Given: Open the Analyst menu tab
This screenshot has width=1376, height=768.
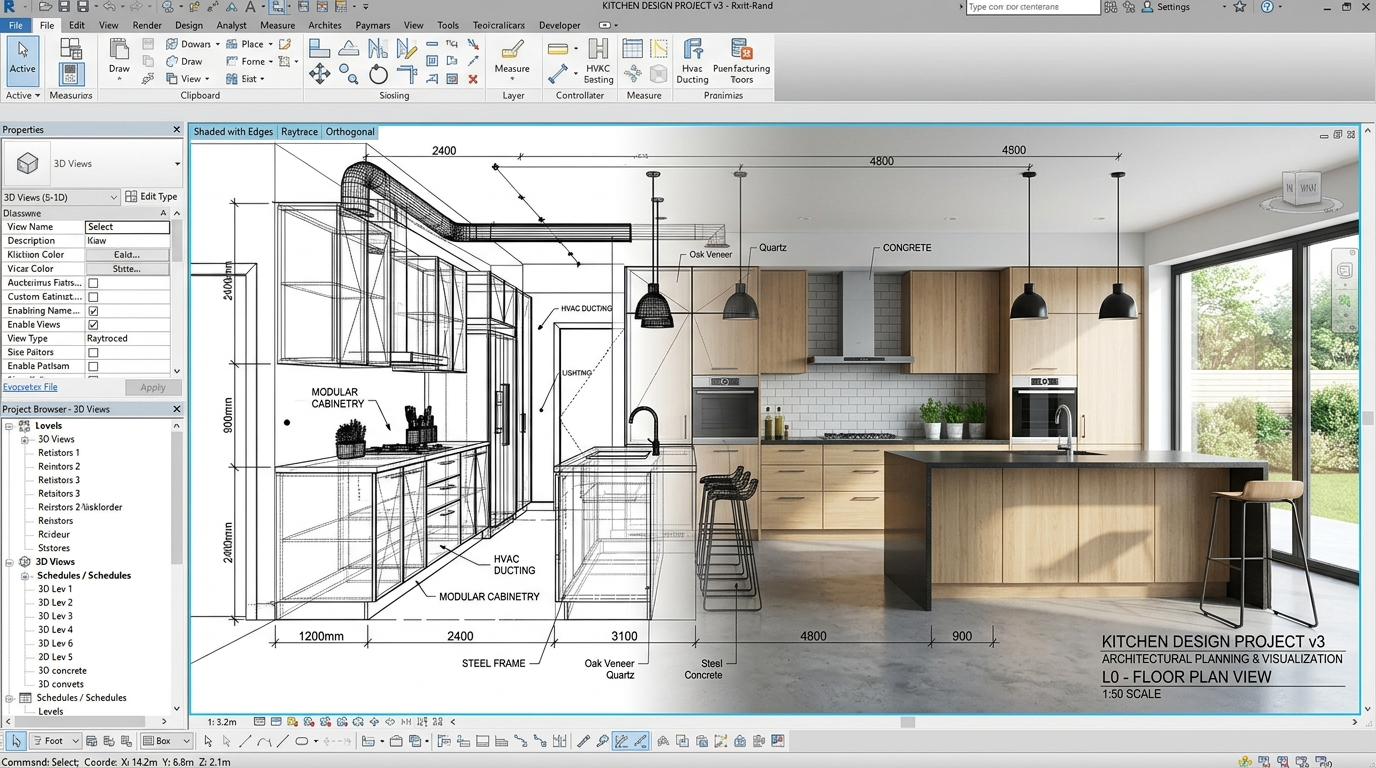Looking at the screenshot, I should (x=231, y=25).
